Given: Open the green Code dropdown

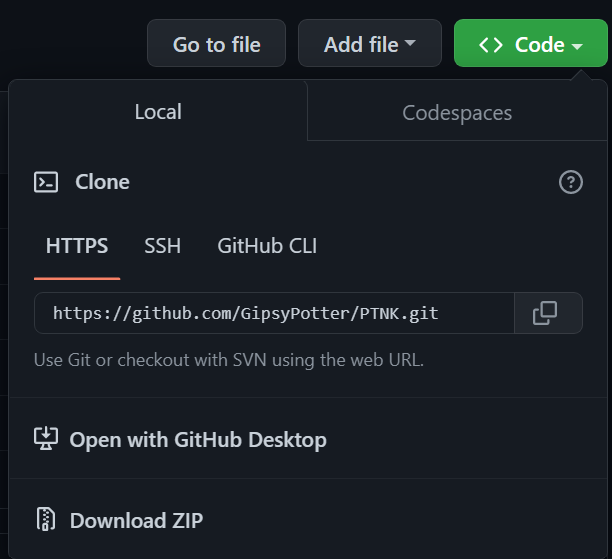Looking at the screenshot, I should click(530, 43).
